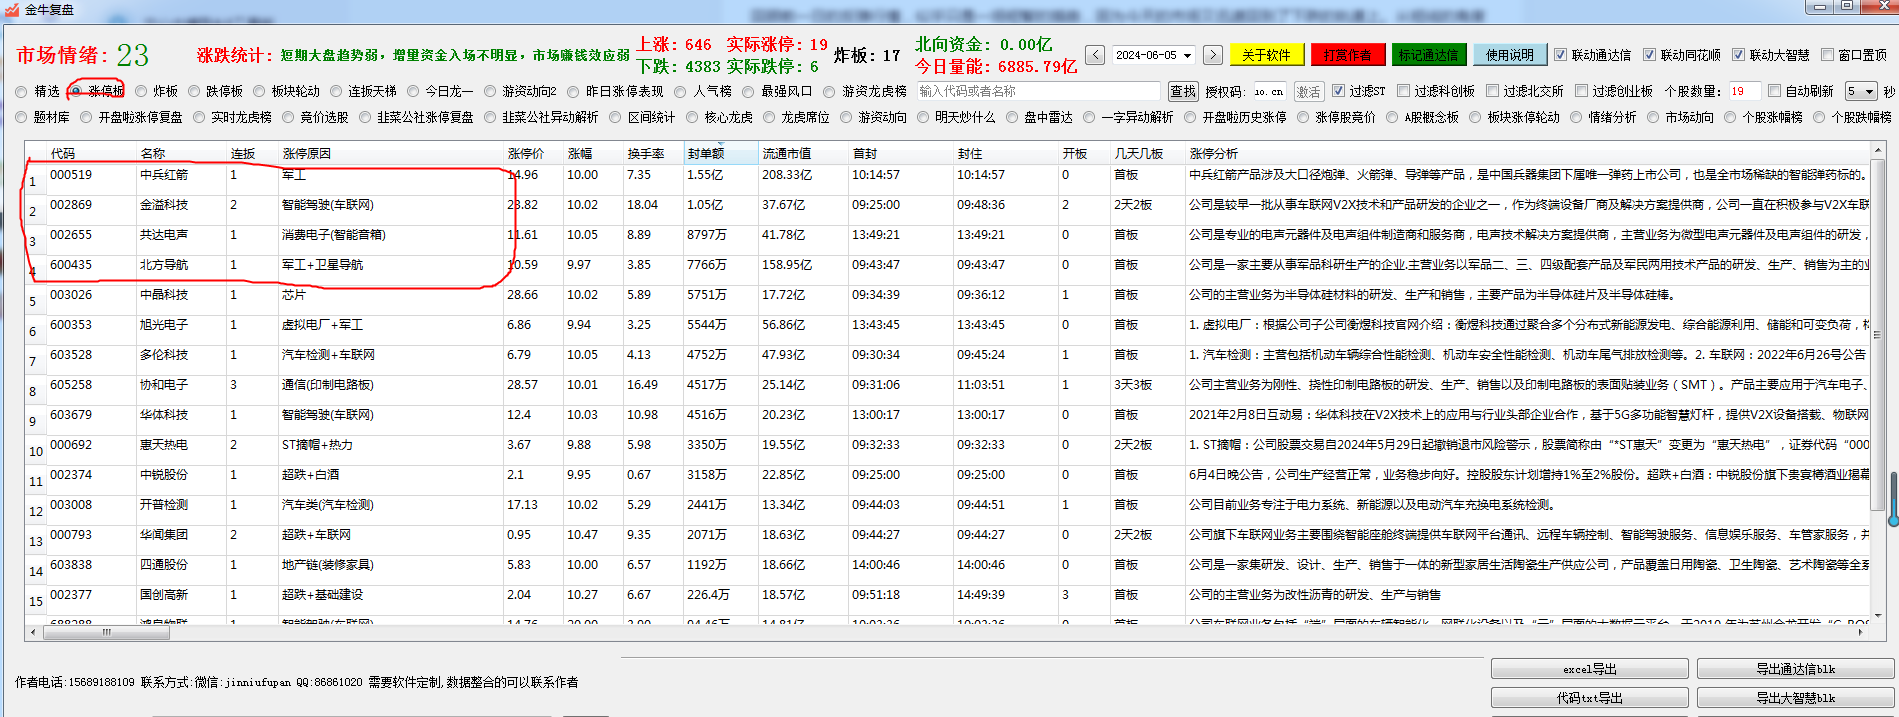This screenshot has height=717, width=1899.
Task: Select the 今日龙一 radio option
Action: click(413, 91)
